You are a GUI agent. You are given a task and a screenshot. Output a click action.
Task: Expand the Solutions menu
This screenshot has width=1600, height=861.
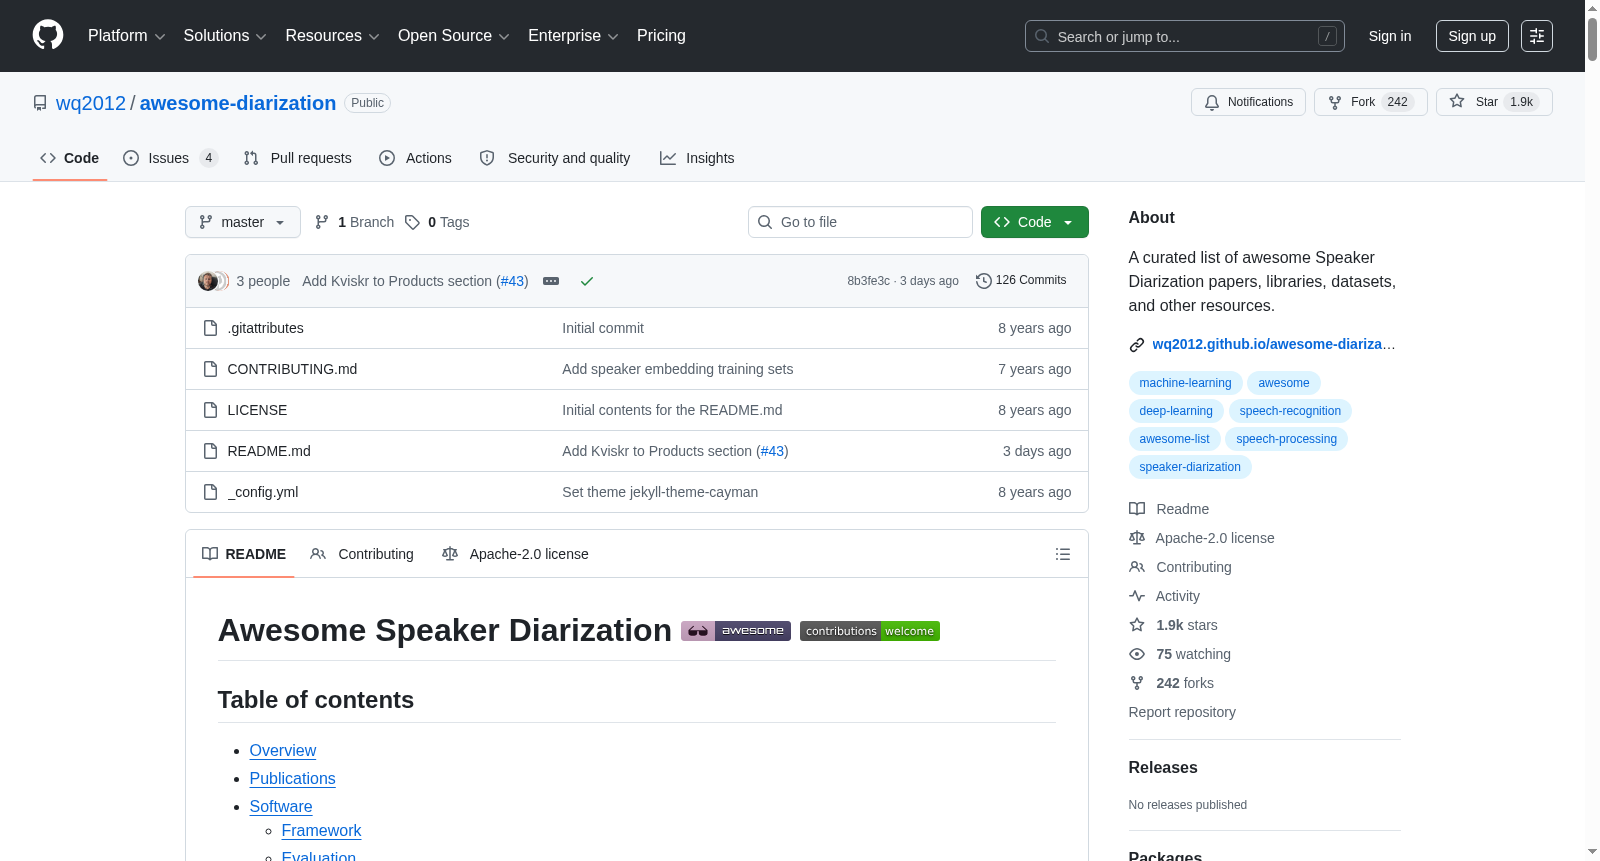coord(225,36)
